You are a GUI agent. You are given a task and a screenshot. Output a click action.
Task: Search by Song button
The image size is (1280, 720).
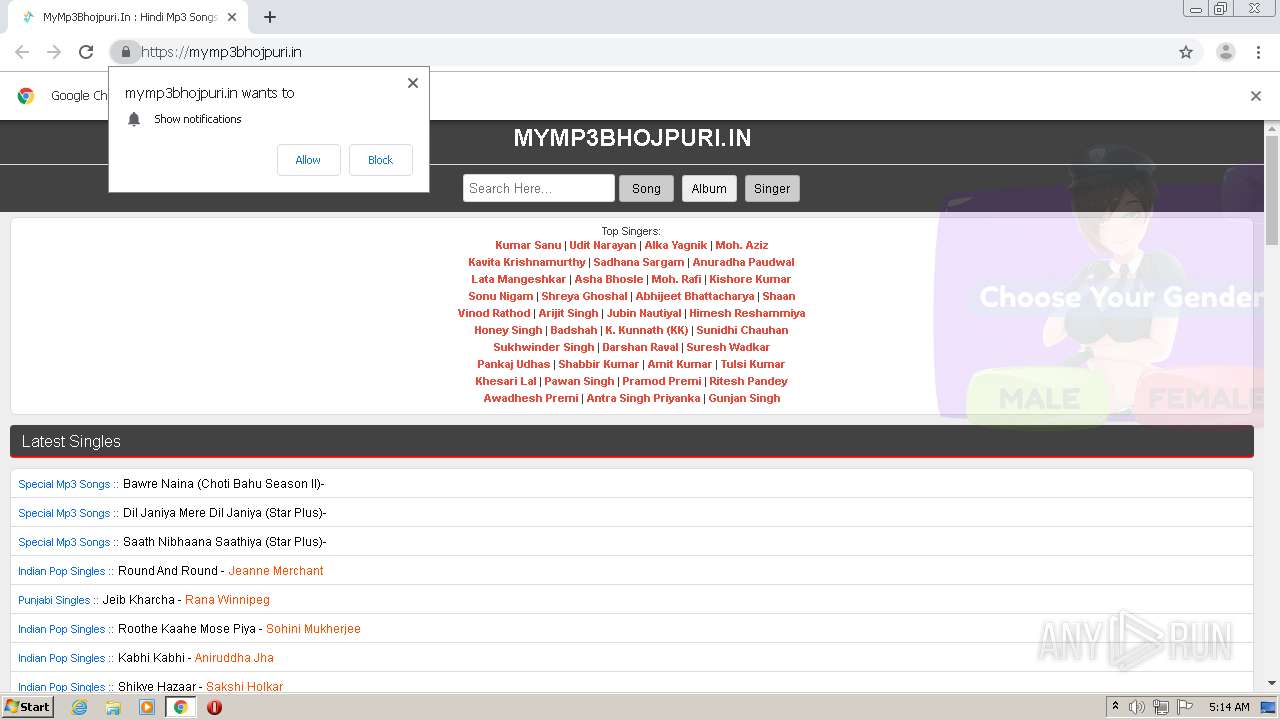[x=646, y=188]
